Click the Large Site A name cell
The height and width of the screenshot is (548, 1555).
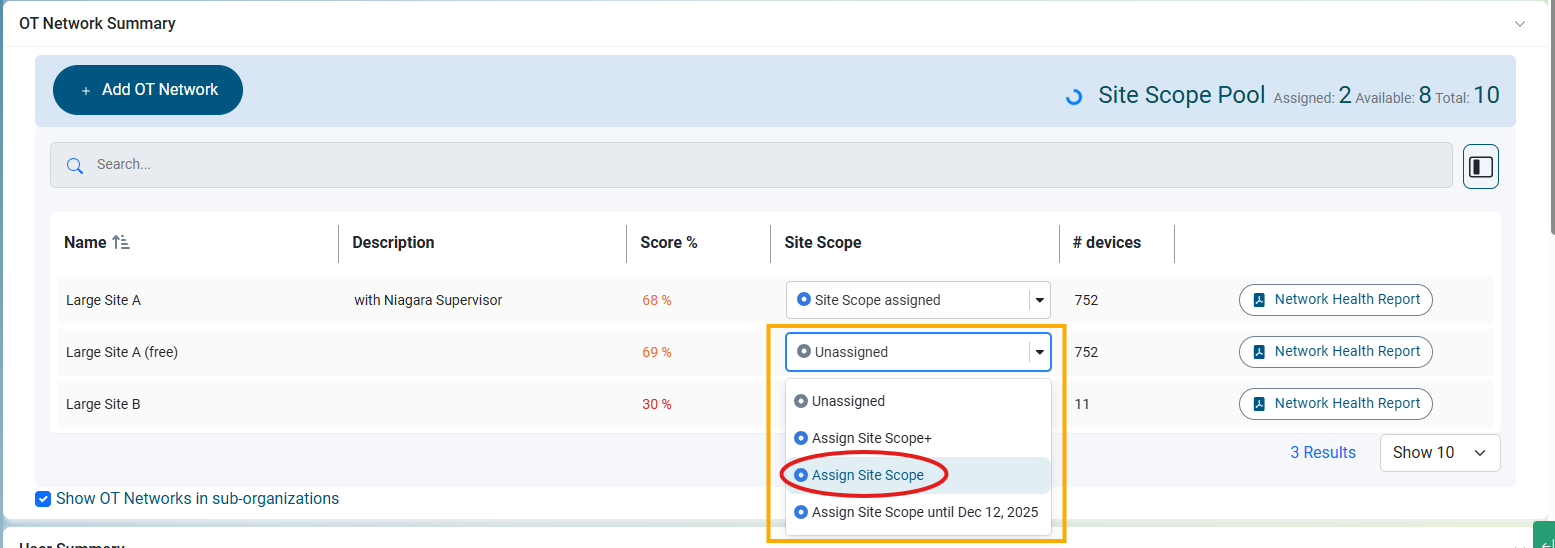tap(103, 300)
